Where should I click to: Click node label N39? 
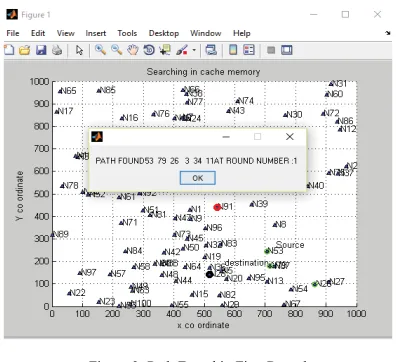tap(260, 204)
